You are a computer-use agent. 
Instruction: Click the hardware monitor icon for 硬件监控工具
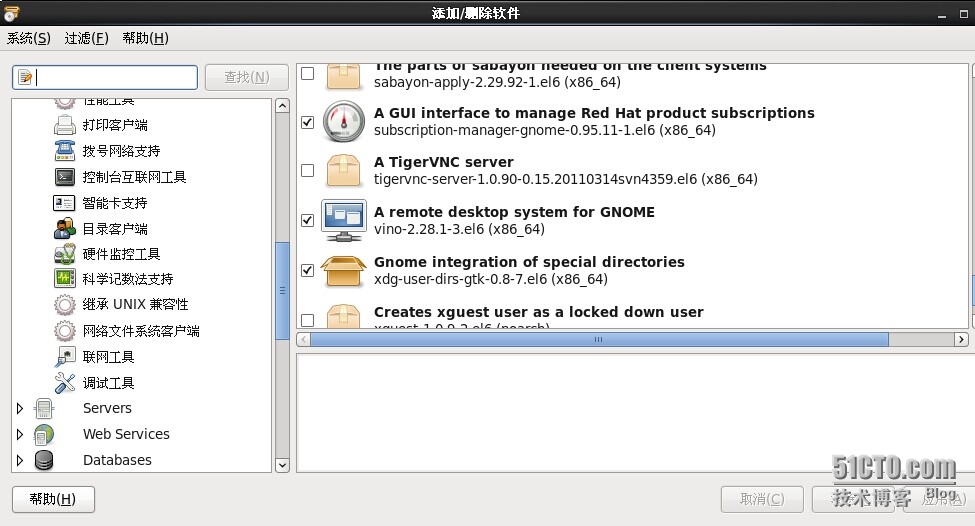click(x=65, y=254)
